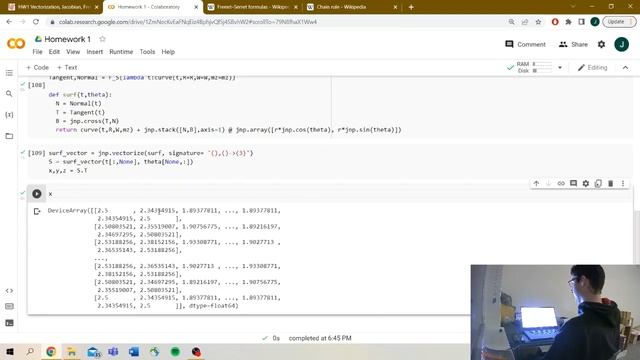The image size is (640, 360).
Task: Open the Editing mode dropdown
Action: tap(593, 67)
